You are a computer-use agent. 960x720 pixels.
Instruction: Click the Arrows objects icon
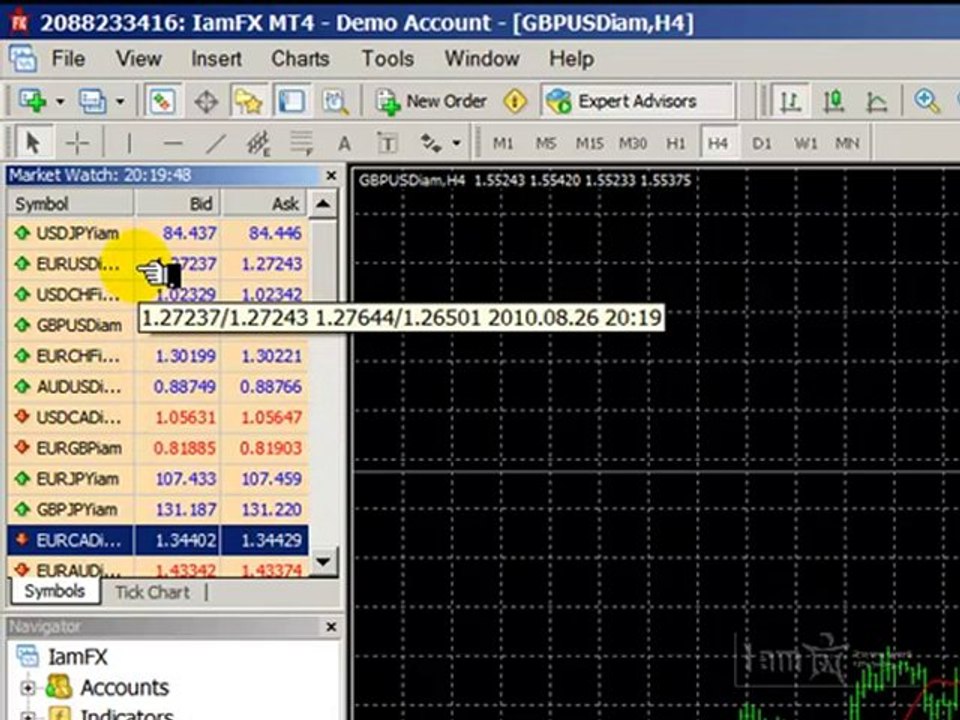pos(430,144)
